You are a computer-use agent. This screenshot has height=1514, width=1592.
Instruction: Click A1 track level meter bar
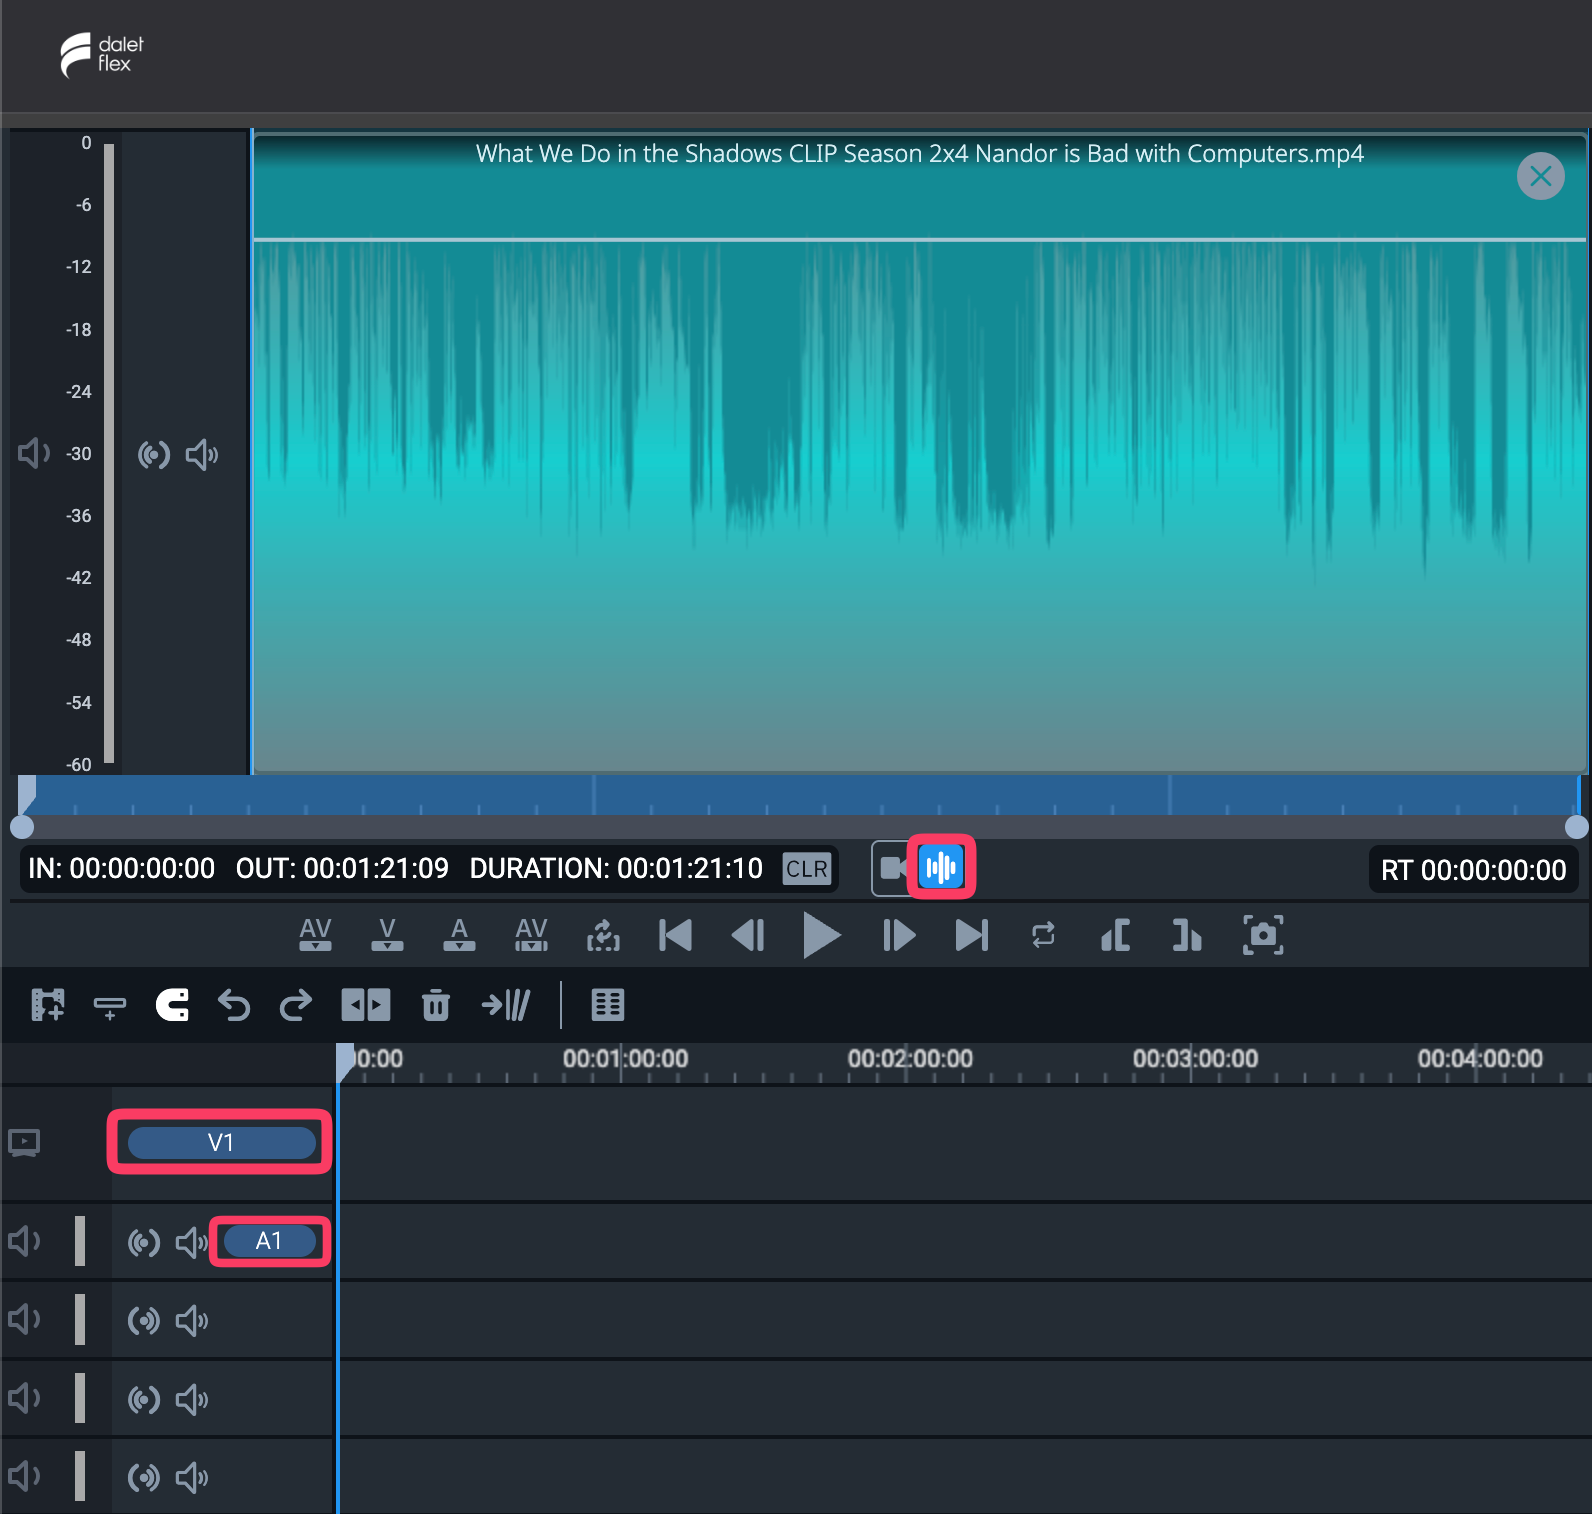click(80, 1241)
